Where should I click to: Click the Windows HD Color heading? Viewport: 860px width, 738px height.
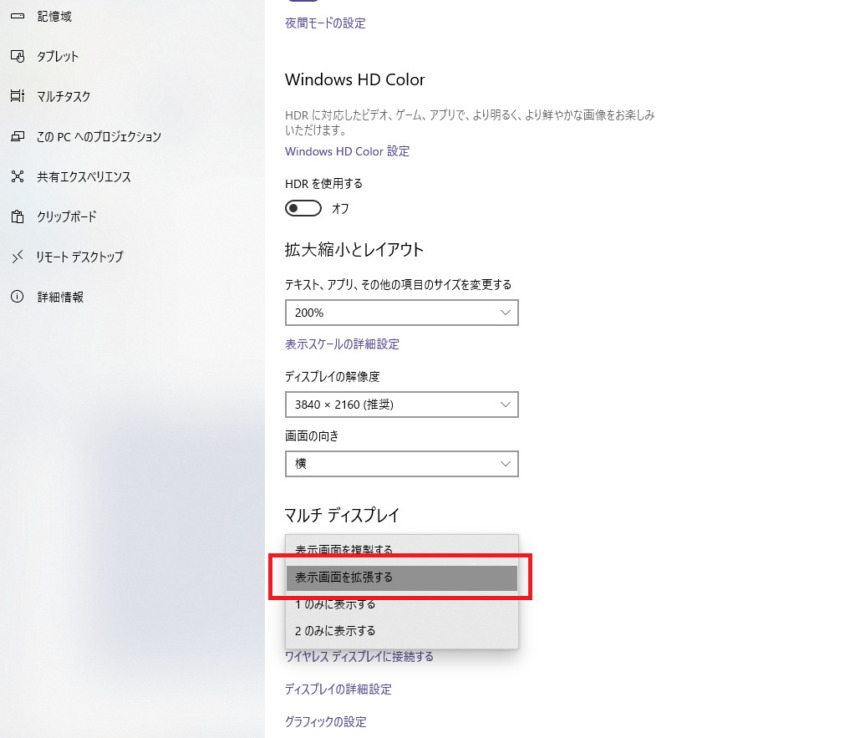[355, 80]
